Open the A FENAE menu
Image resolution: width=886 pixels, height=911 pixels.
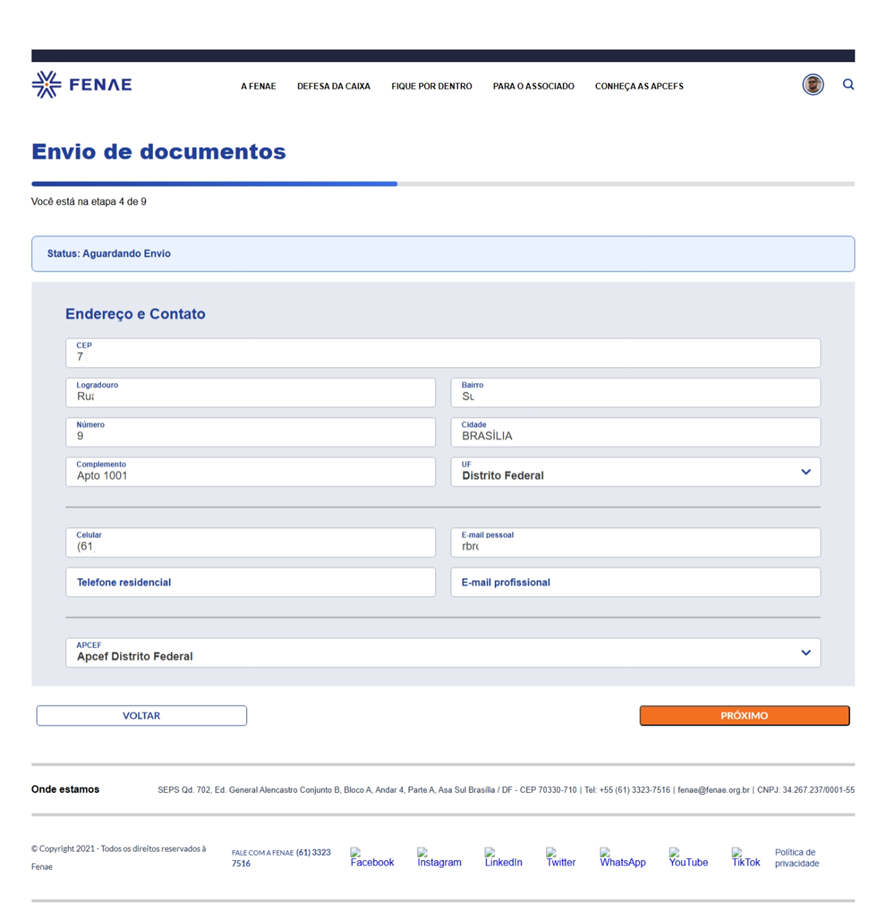point(258,87)
